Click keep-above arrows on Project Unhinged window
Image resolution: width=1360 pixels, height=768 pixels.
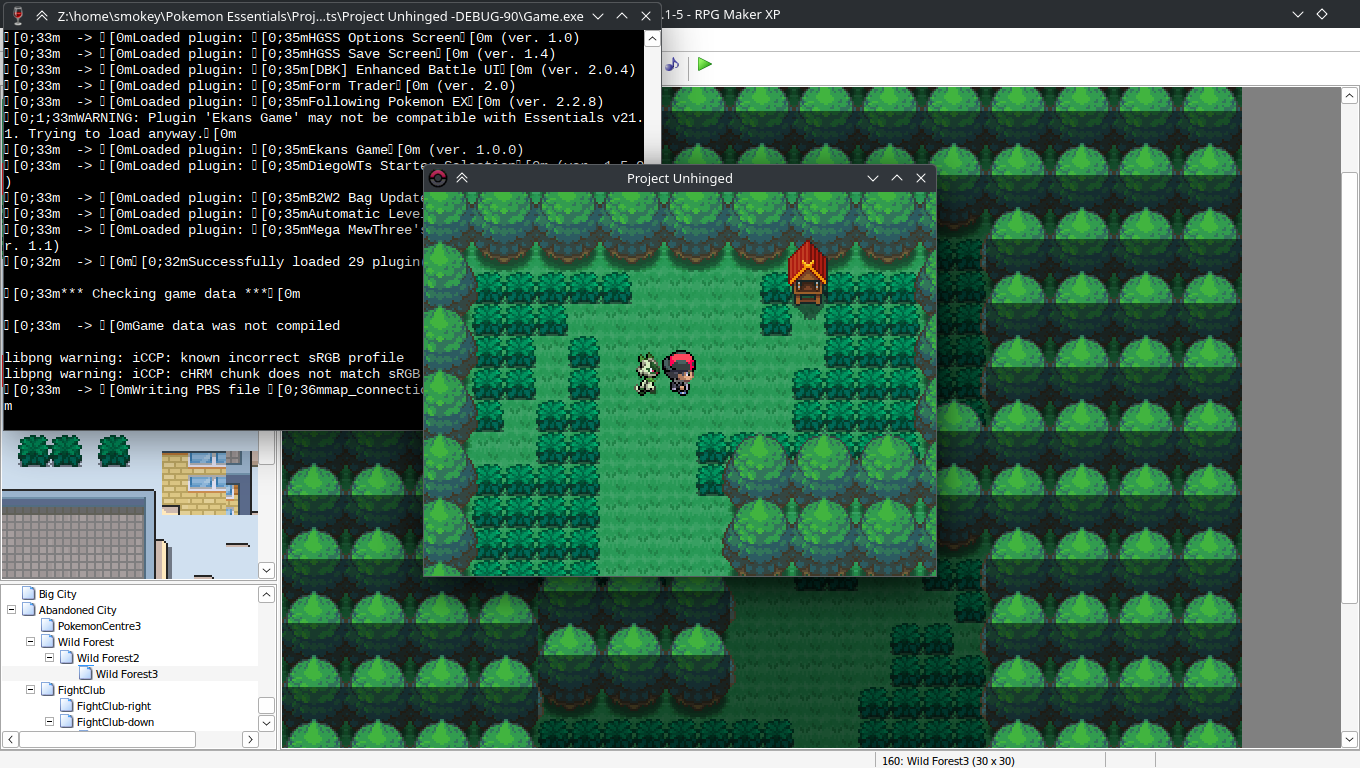pyautogui.click(x=462, y=178)
